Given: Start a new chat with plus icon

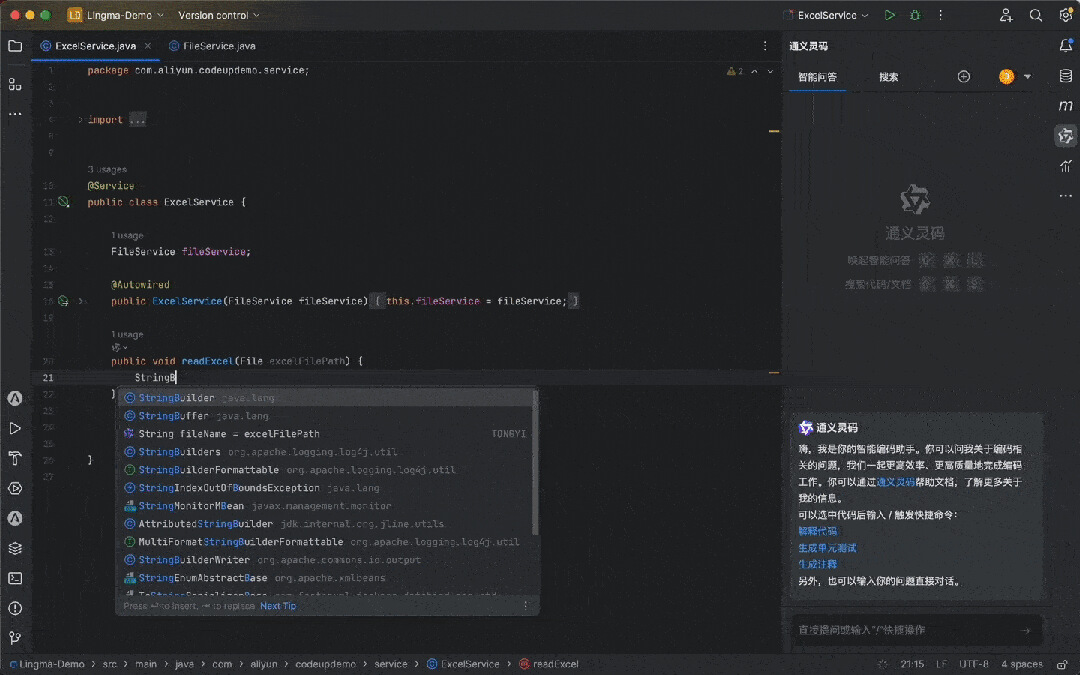Looking at the screenshot, I should (x=964, y=77).
